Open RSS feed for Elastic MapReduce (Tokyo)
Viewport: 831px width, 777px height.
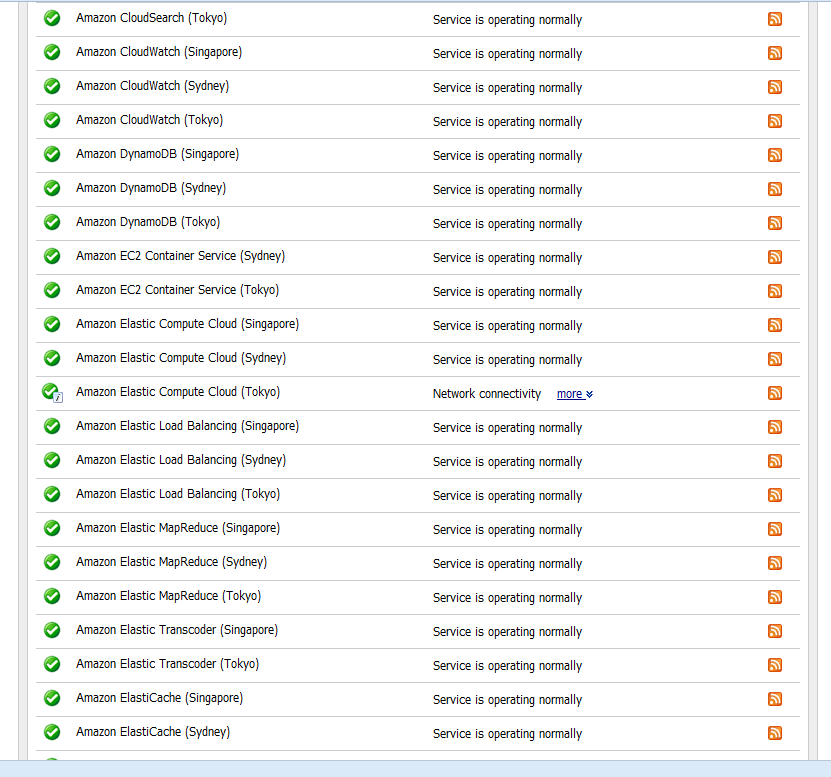pyautogui.click(x=775, y=597)
